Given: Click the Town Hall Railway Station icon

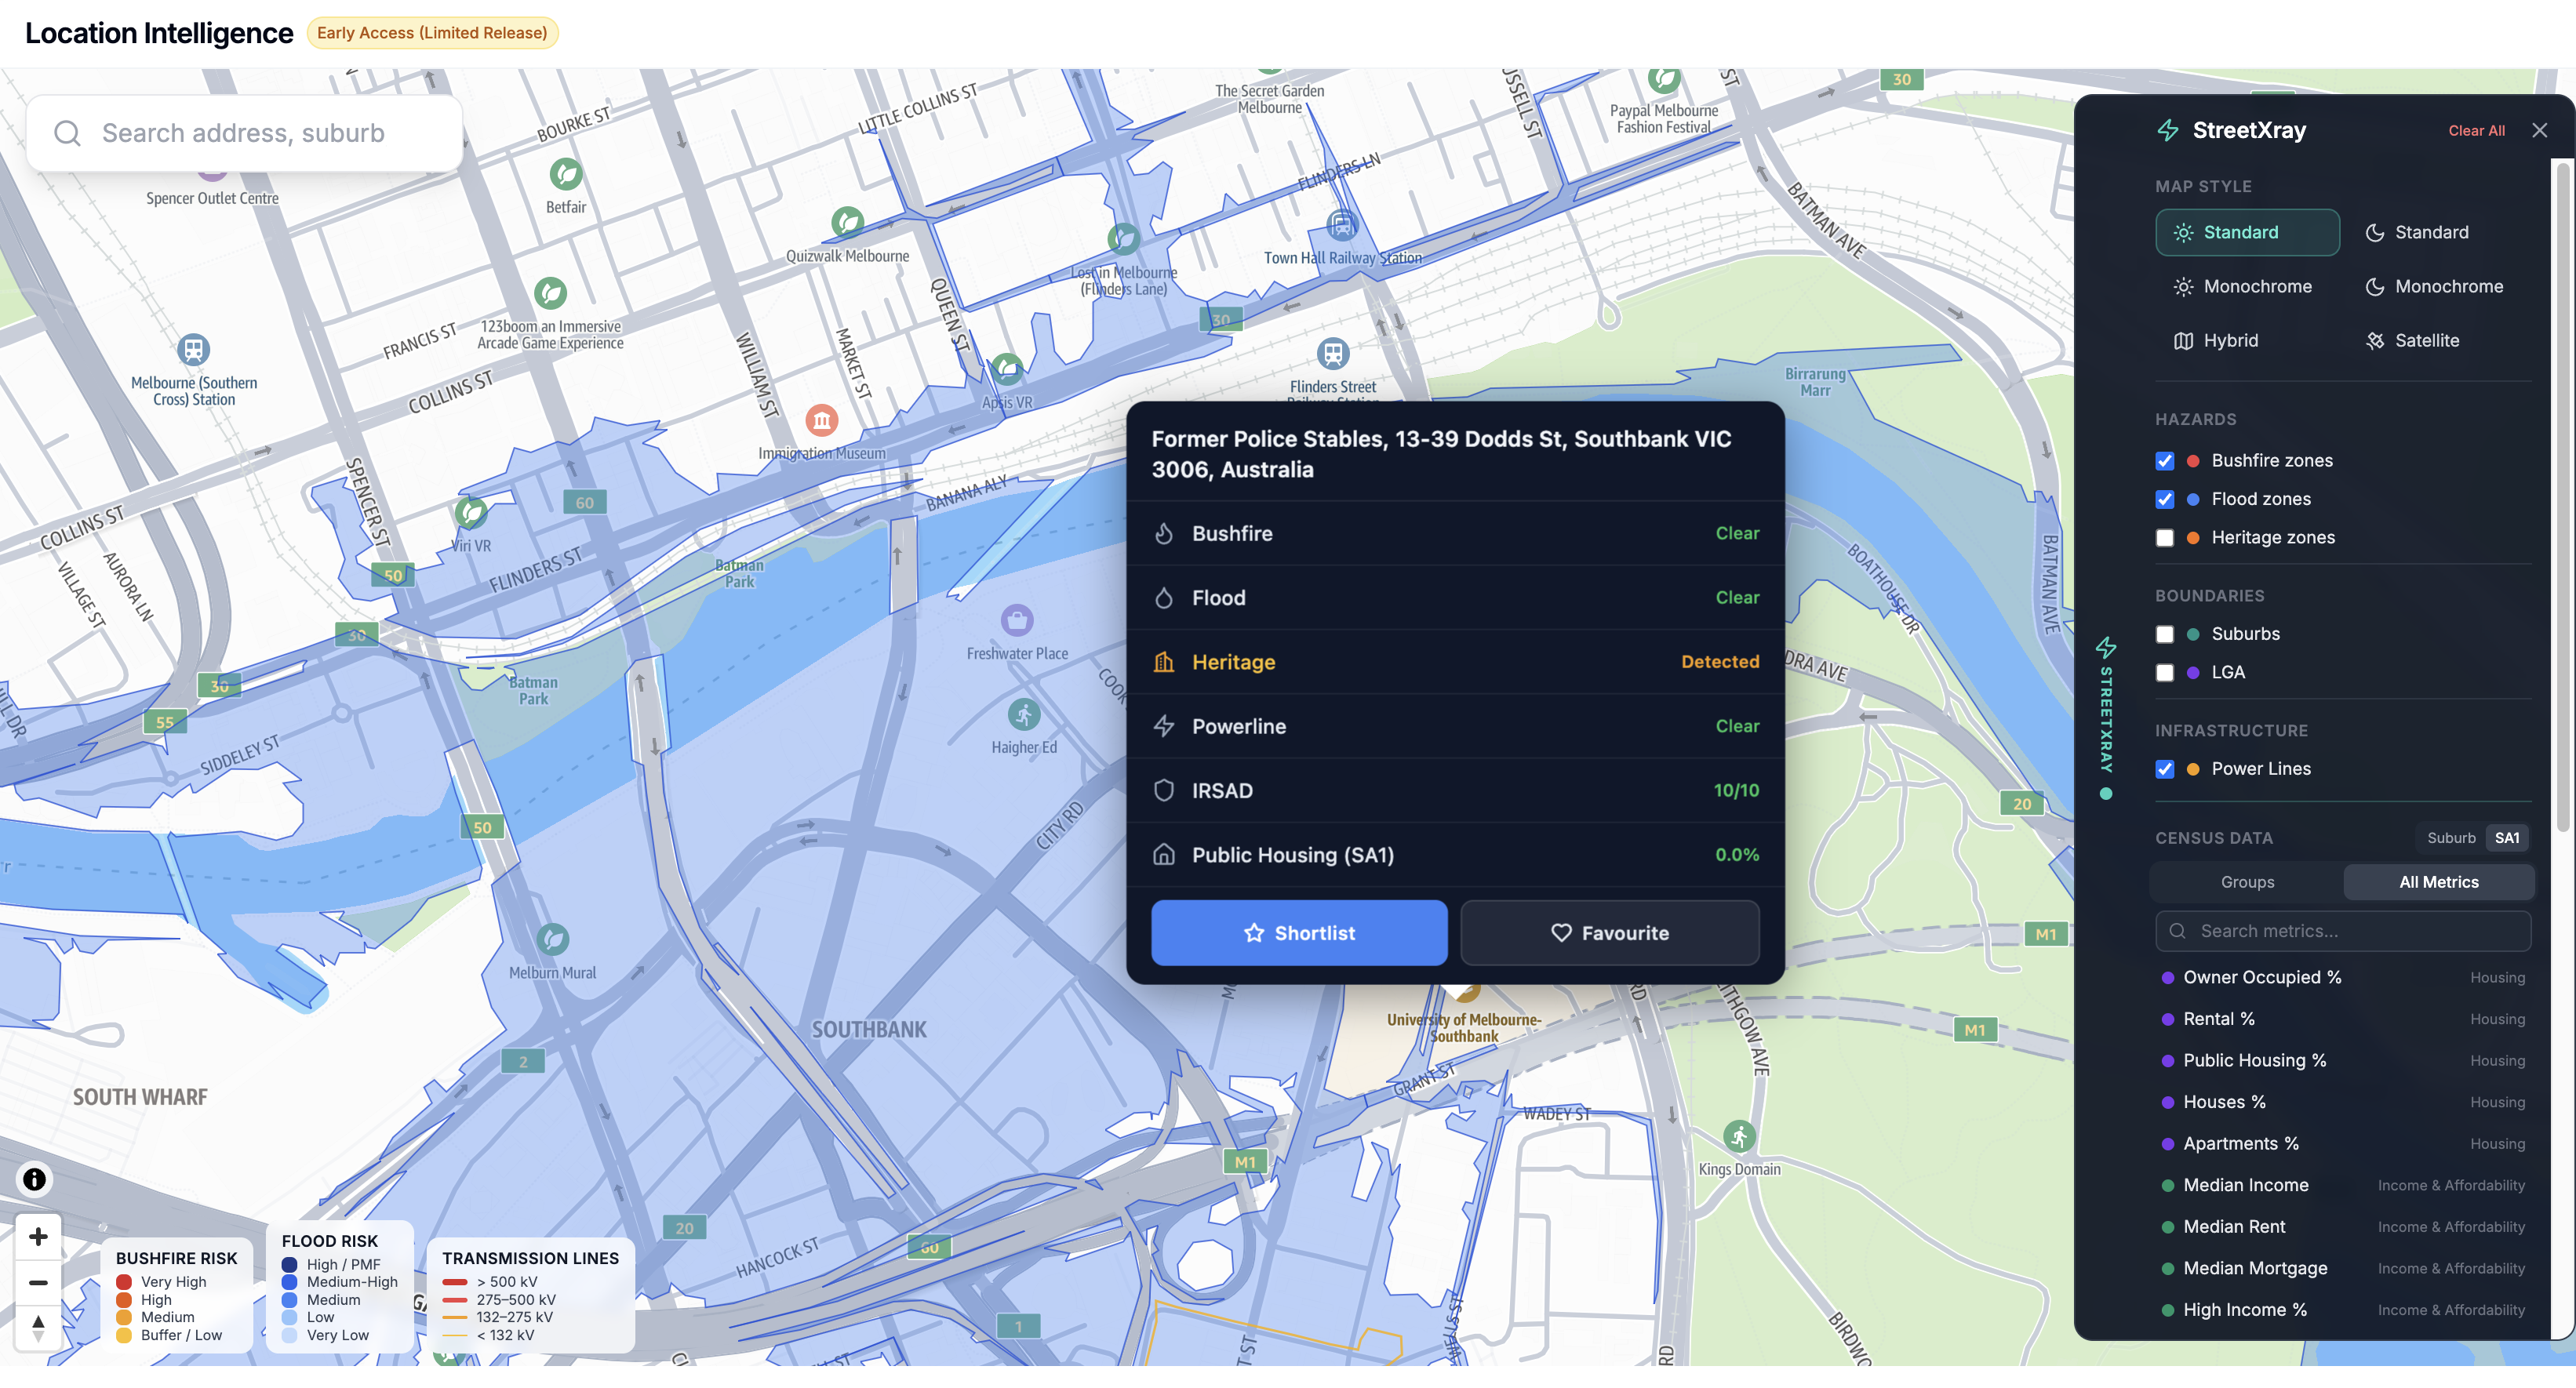Looking at the screenshot, I should (1342, 225).
